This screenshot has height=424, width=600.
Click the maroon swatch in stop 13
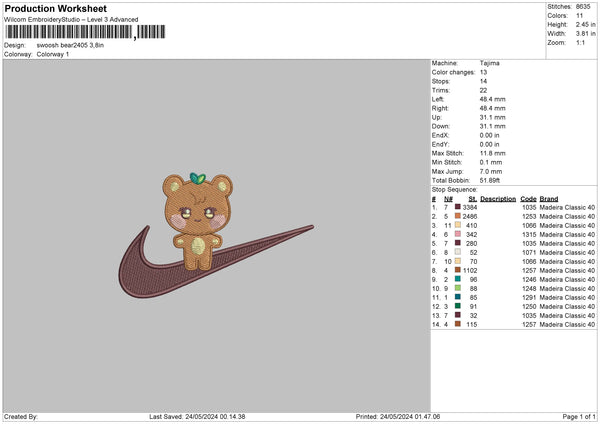click(x=457, y=315)
